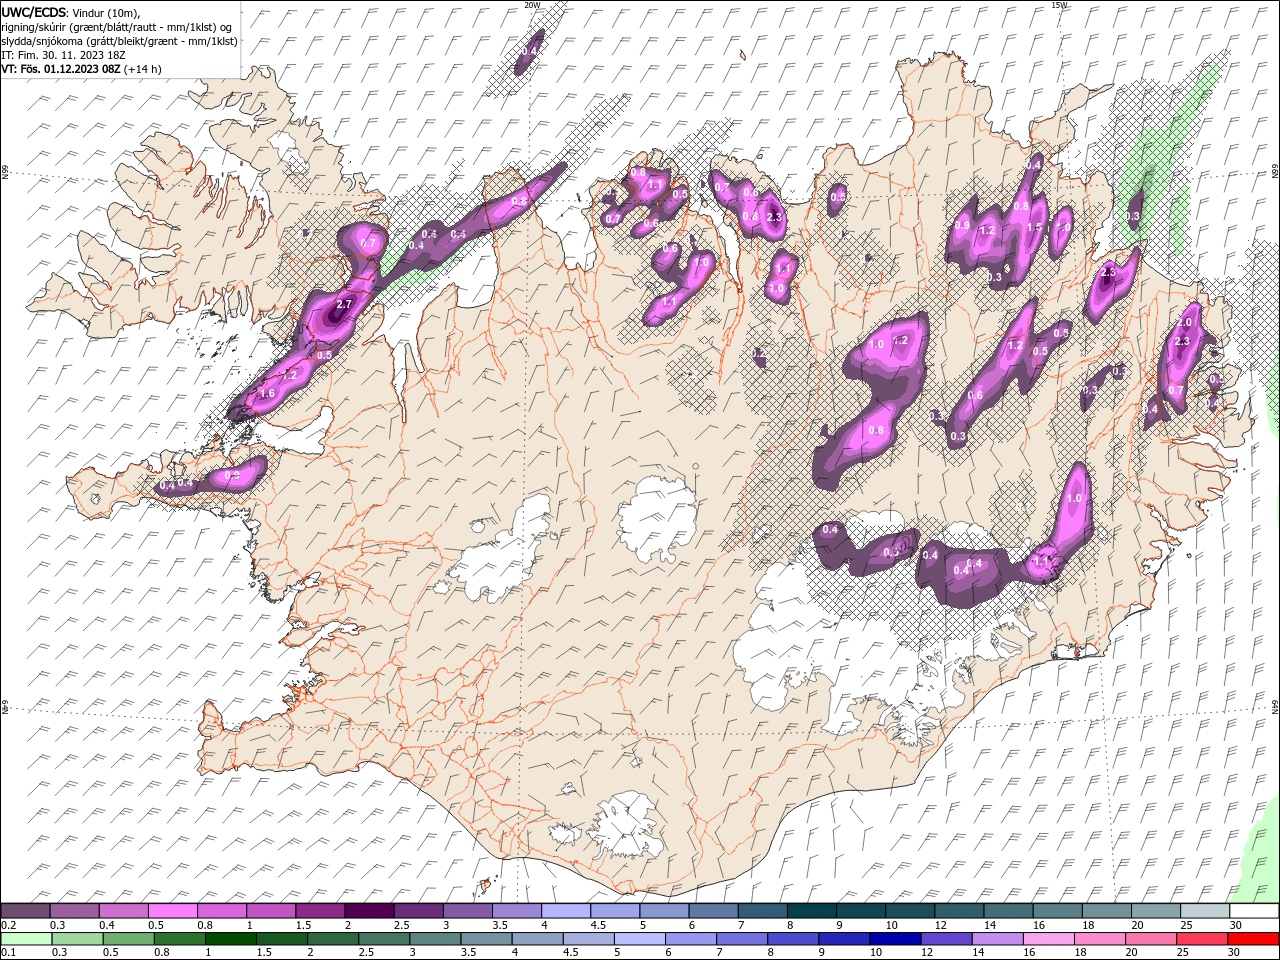Pick the mauve swatch above the 0.2 legend label

point(25,911)
